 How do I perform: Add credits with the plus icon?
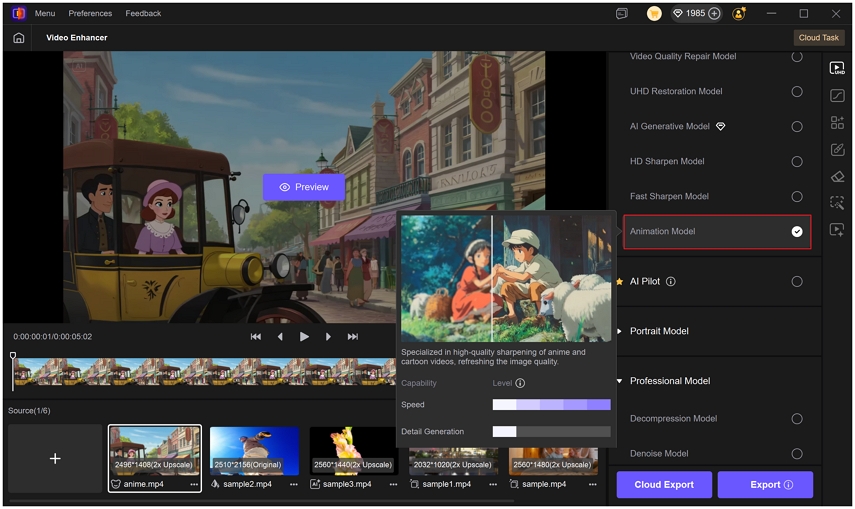(714, 14)
